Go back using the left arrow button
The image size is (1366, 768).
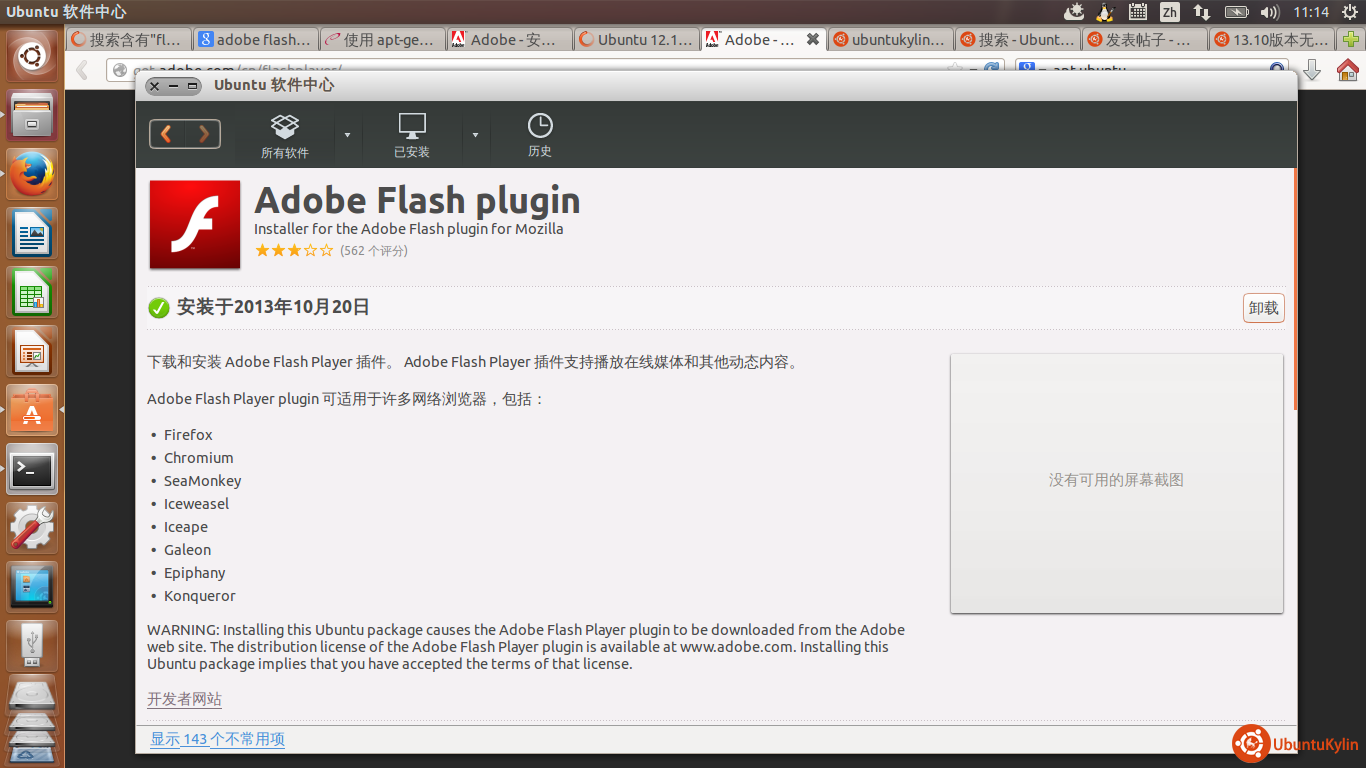coord(167,134)
